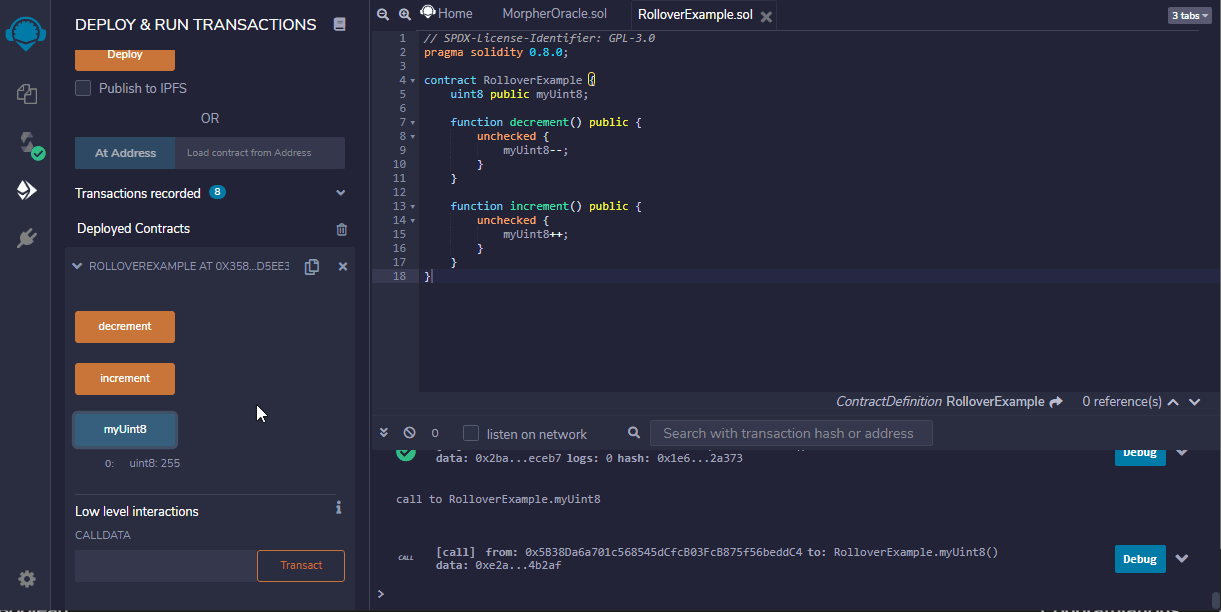Call the decrement function
The width and height of the screenshot is (1221, 612).
tap(125, 327)
